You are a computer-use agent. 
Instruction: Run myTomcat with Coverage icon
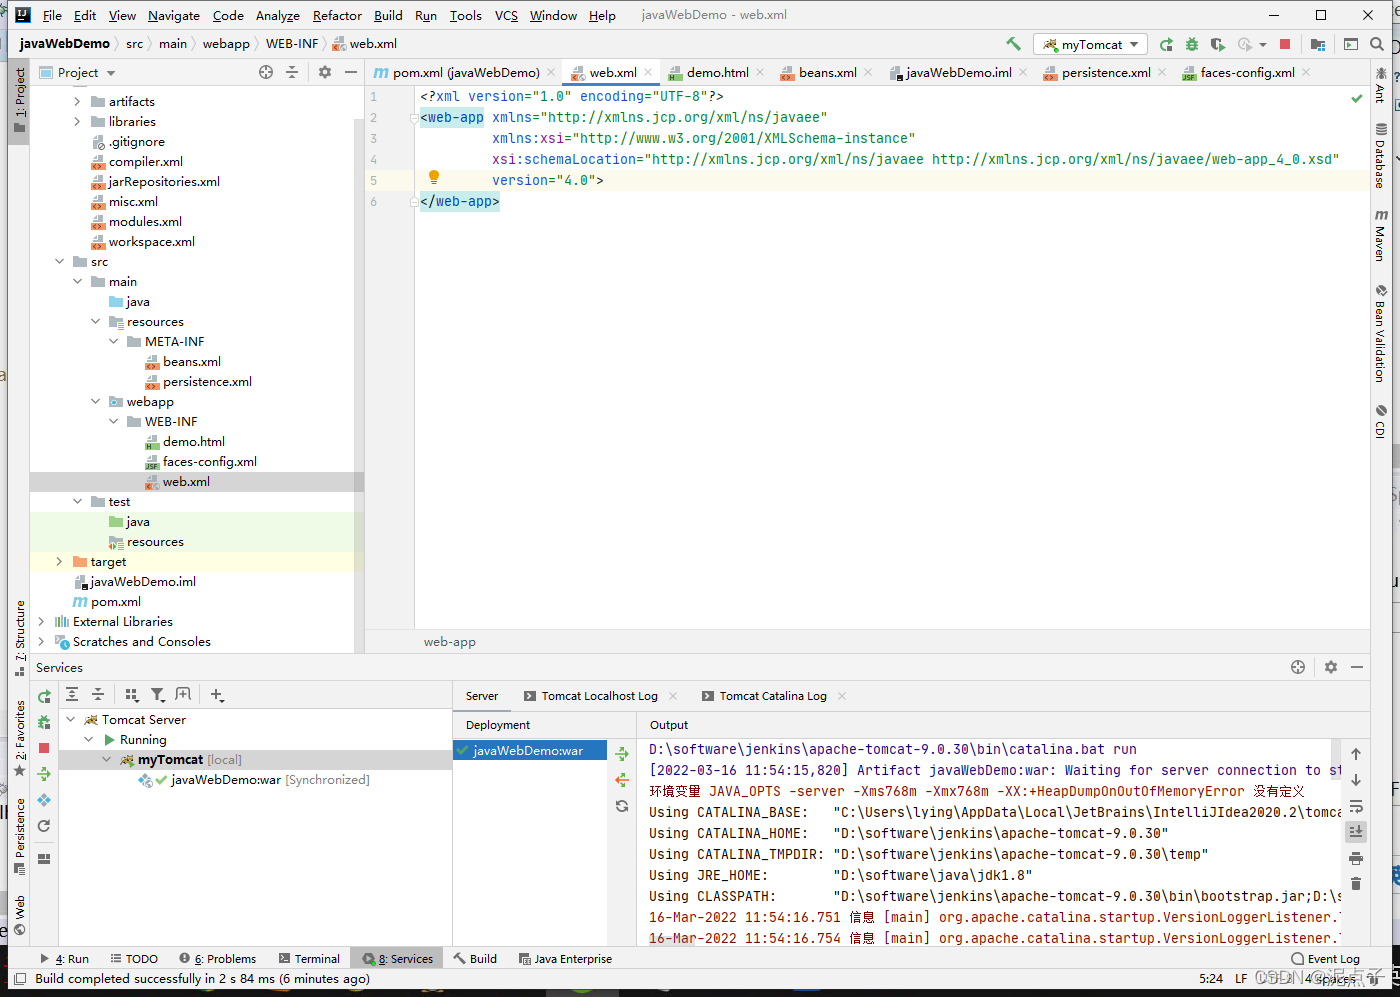click(x=1217, y=44)
